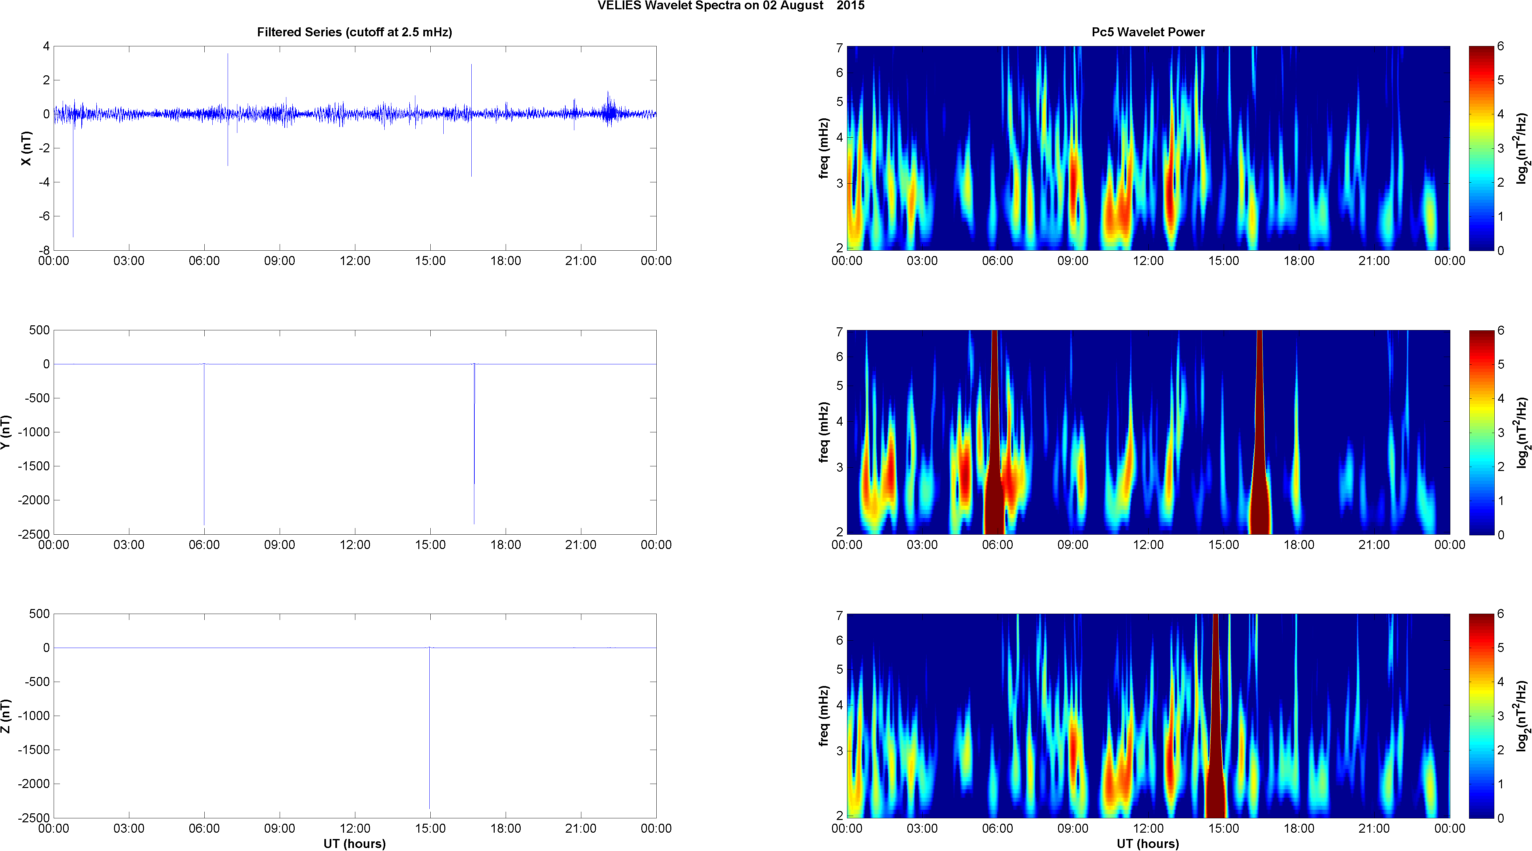
Task: Click 'freq (mHz)' label of the X wavelet plot
Action: point(823,148)
